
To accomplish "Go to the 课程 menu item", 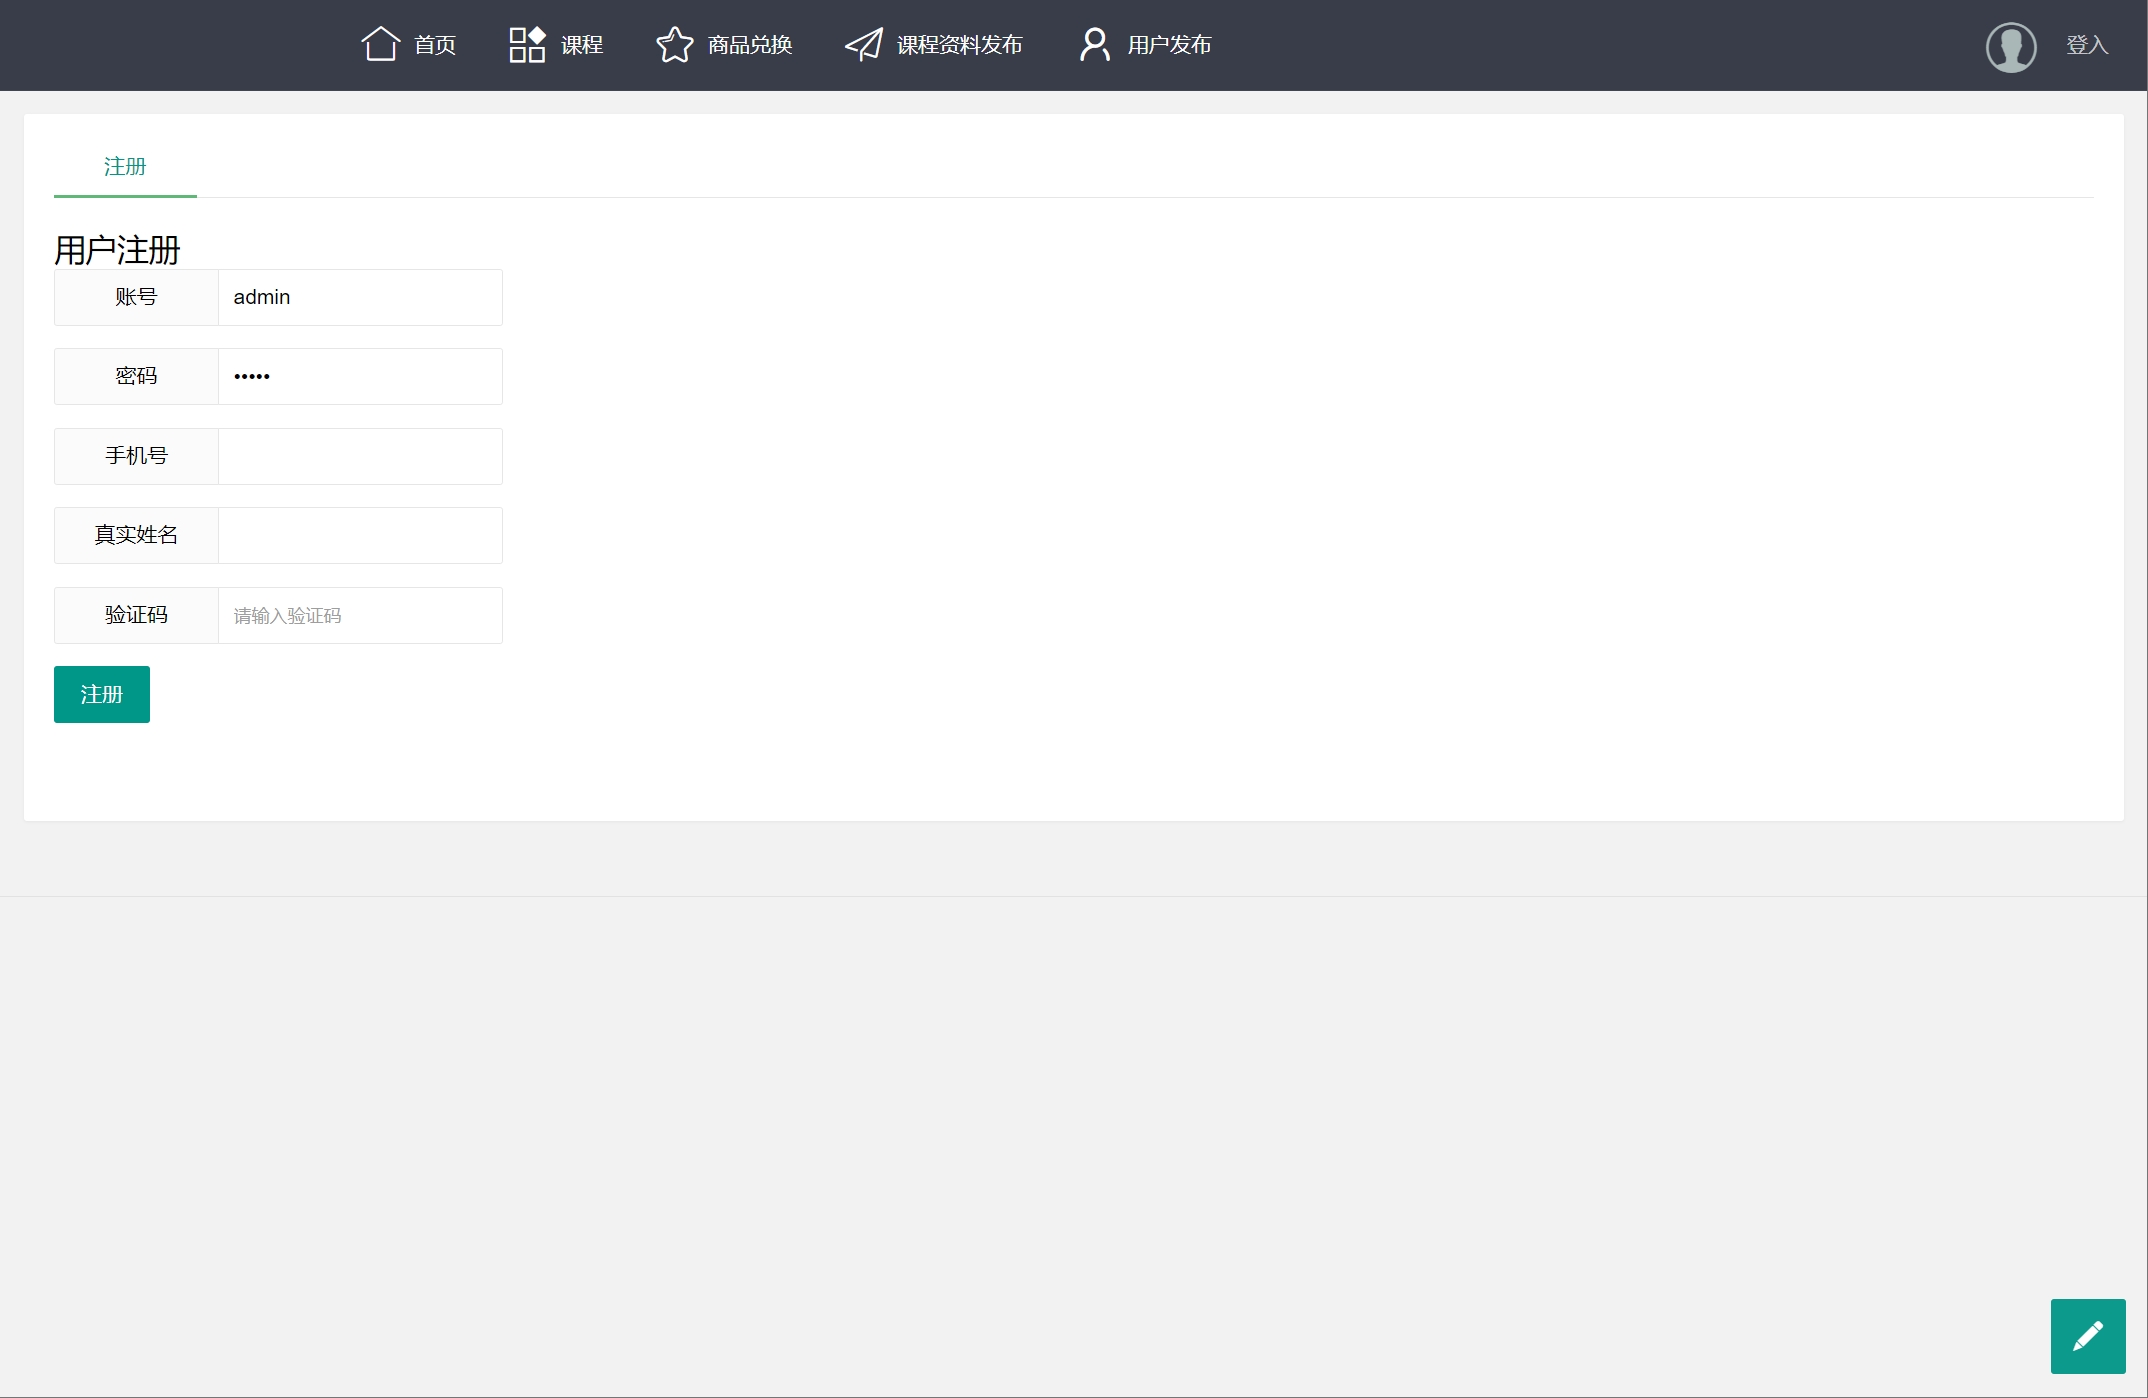I will (x=582, y=45).
